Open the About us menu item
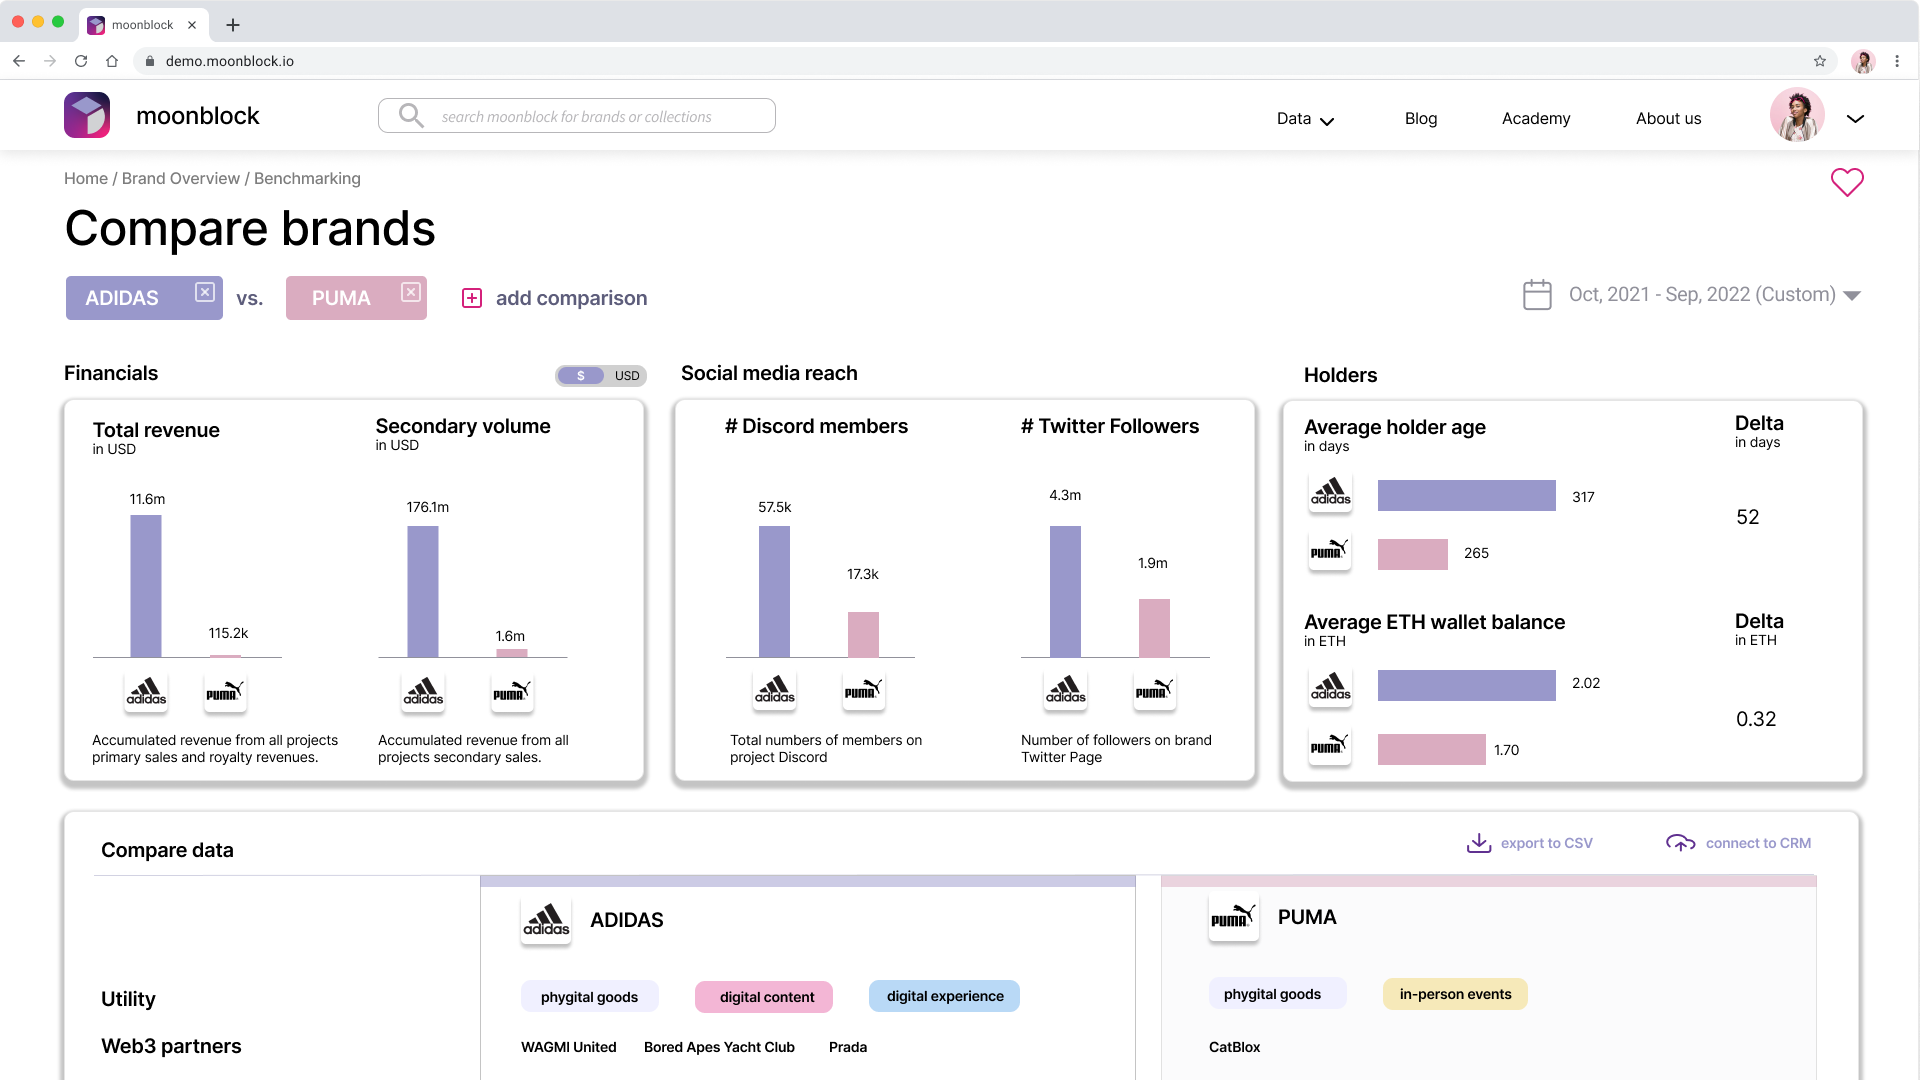The image size is (1920, 1080). pyautogui.click(x=1668, y=118)
